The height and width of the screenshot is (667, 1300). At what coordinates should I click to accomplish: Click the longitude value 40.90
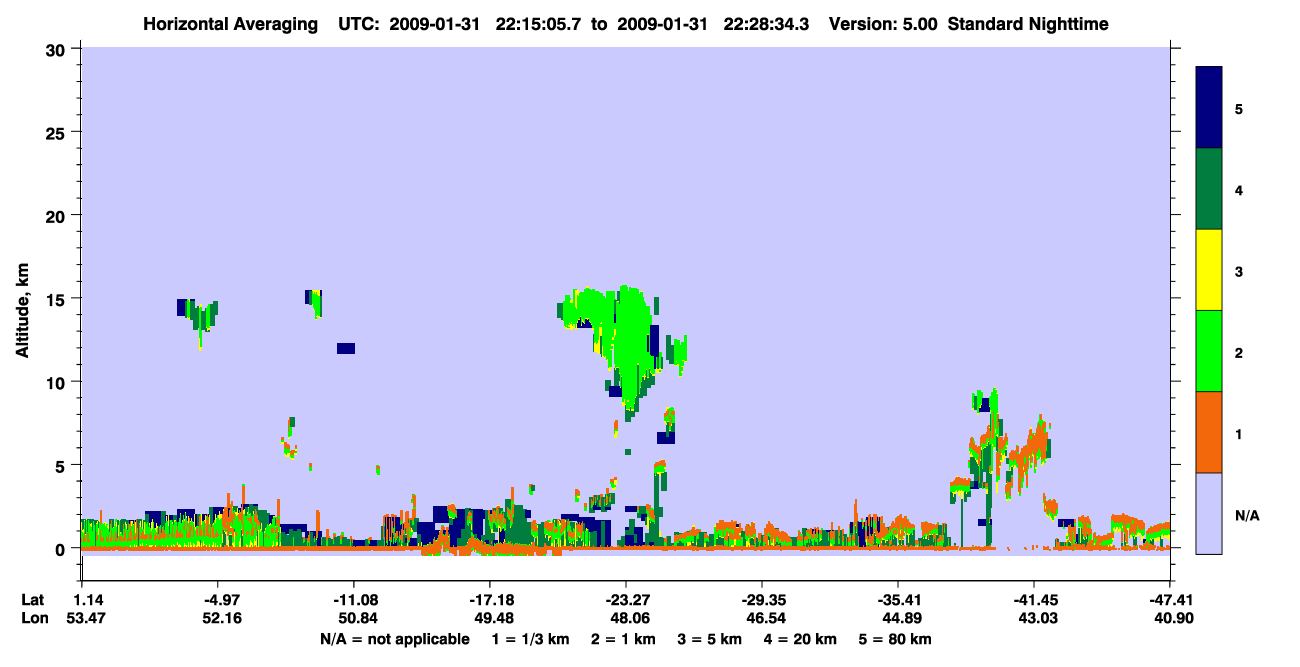(1175, 618)
